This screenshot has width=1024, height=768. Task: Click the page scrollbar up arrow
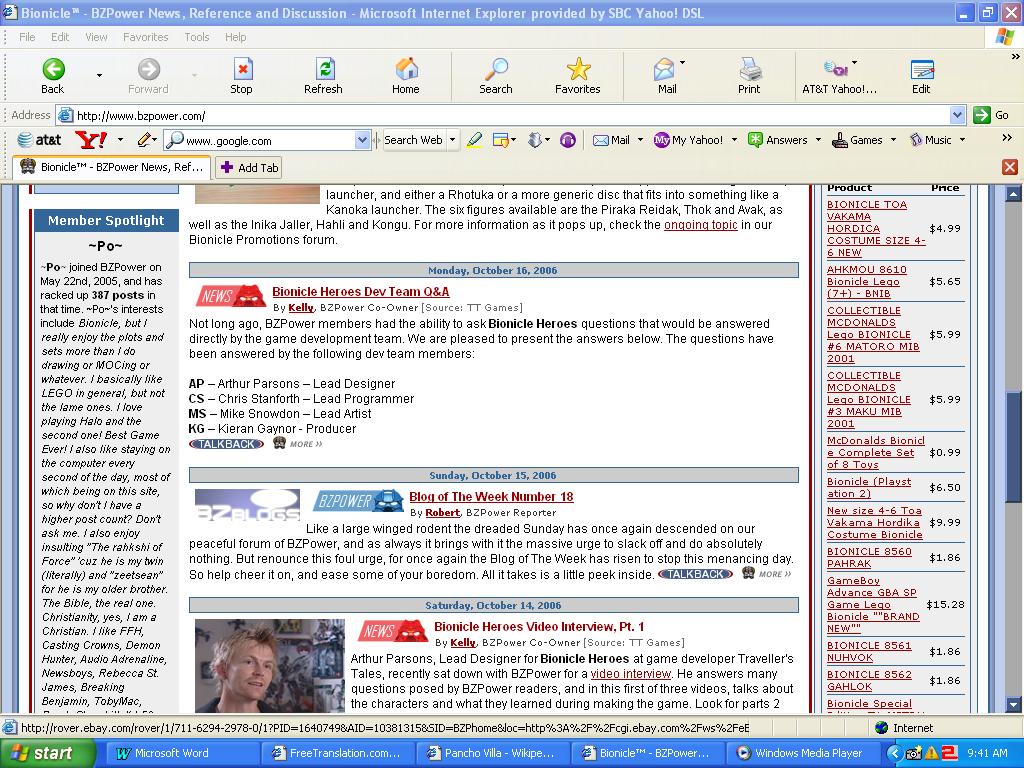(1013, 194)
